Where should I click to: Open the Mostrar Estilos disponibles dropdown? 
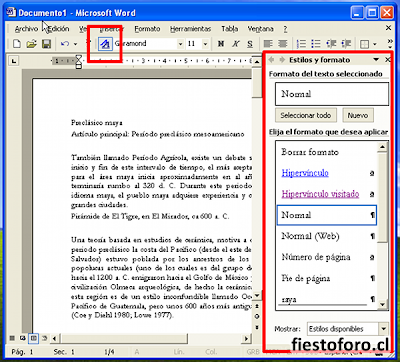383,329
